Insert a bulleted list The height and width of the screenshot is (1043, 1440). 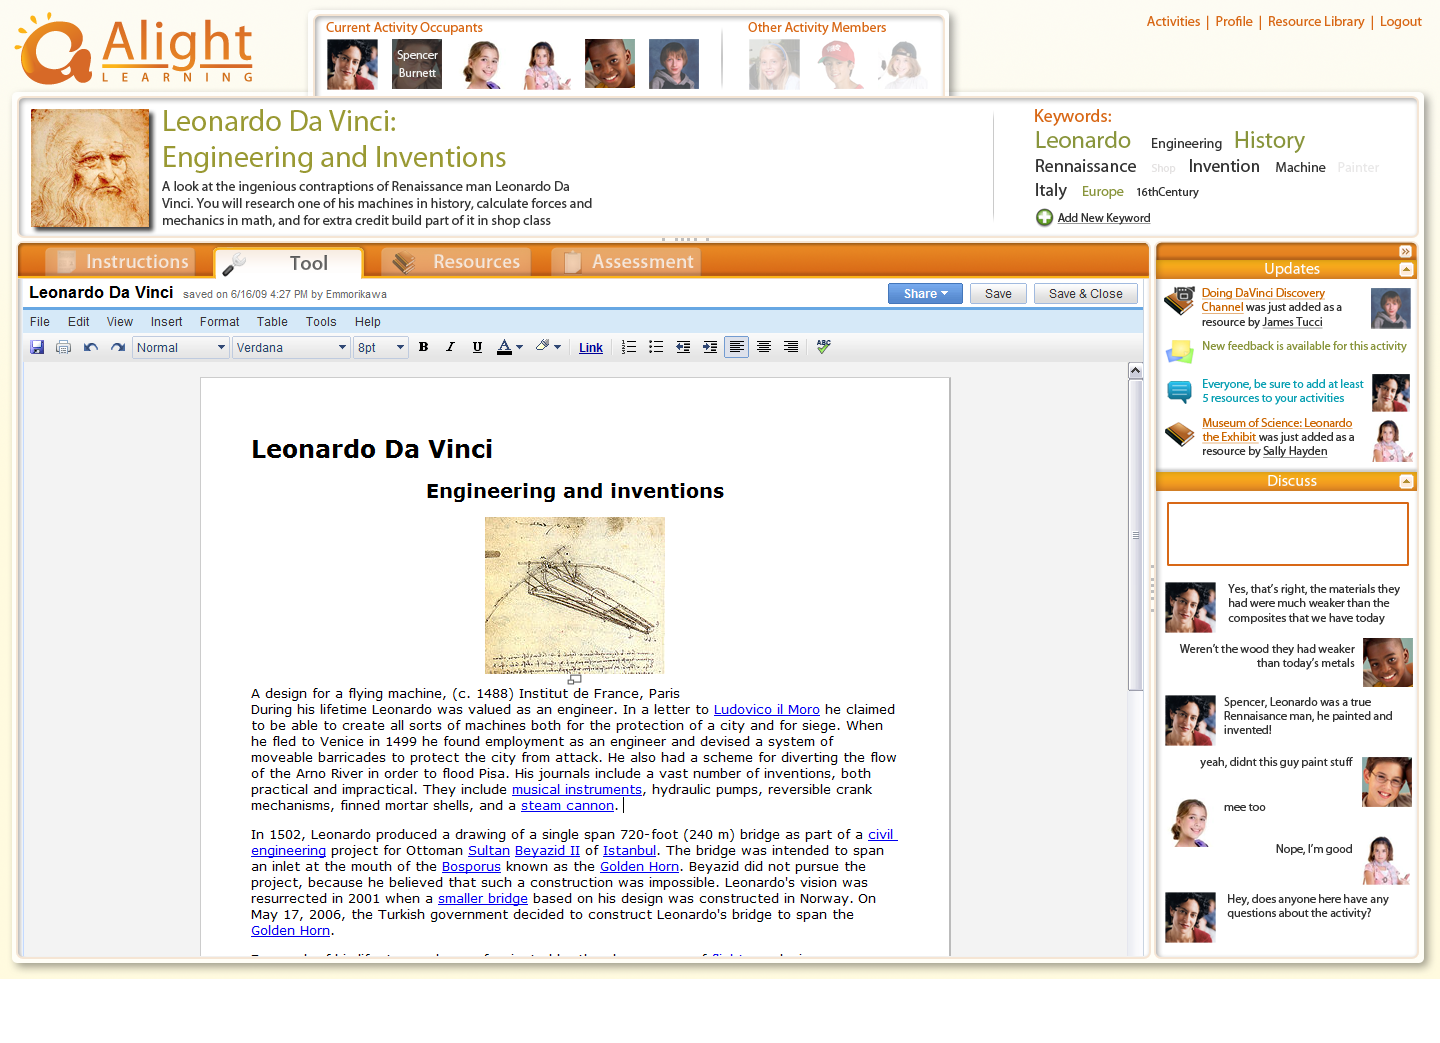tap(656, 347)
